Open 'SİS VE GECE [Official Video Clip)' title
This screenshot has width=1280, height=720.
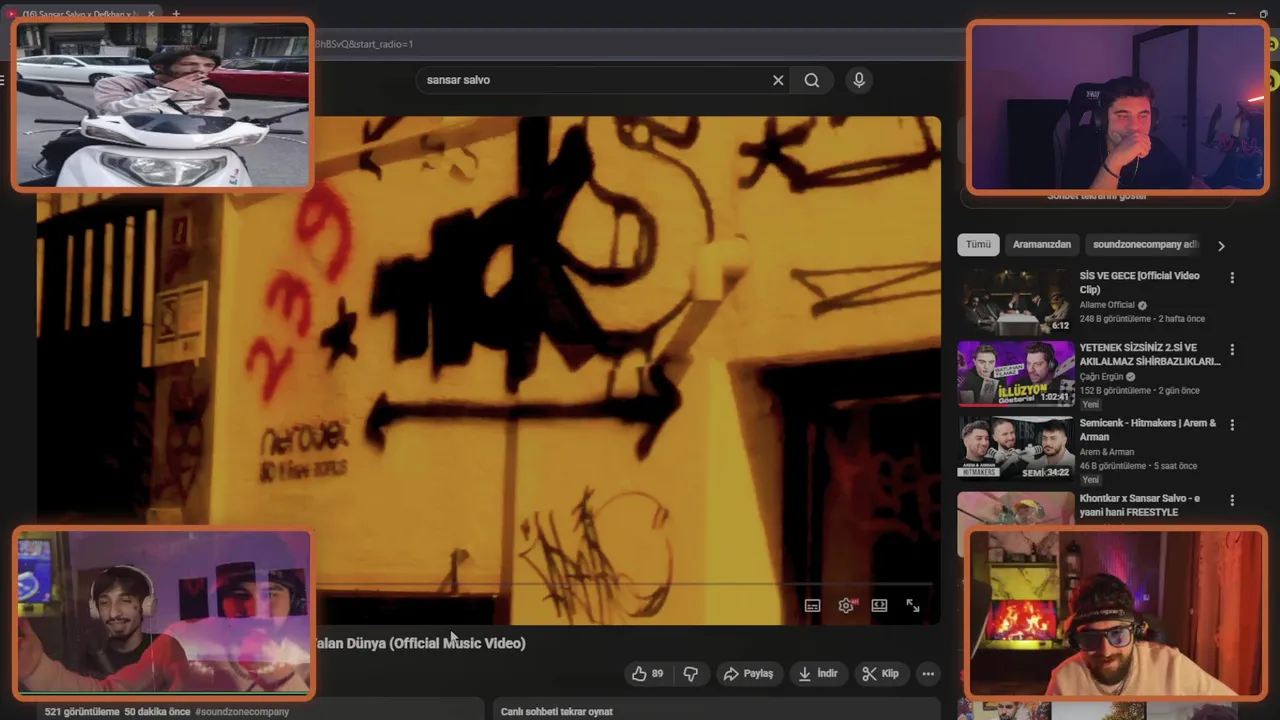pyautogui.click(x=1139, y=283)
